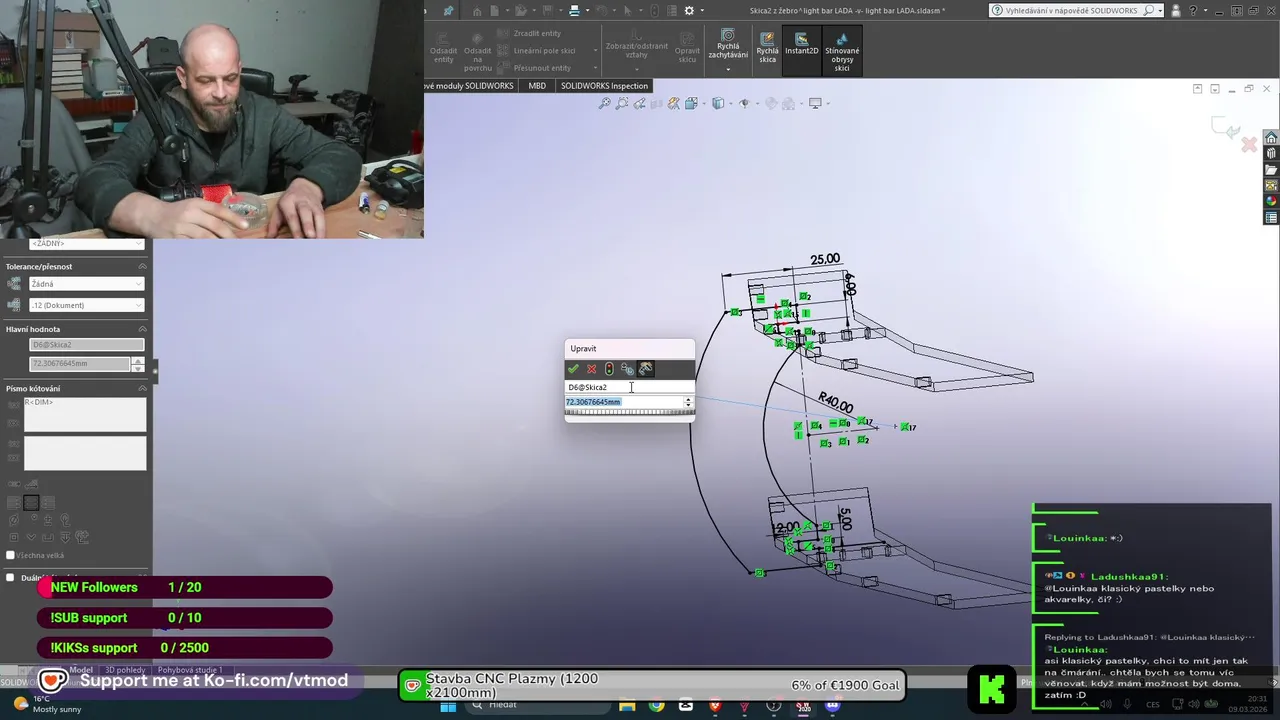Click the highlighted mark-for-drawing icon in Upravit
This screenshot has height=720, width=1280.
pos(646,369)
